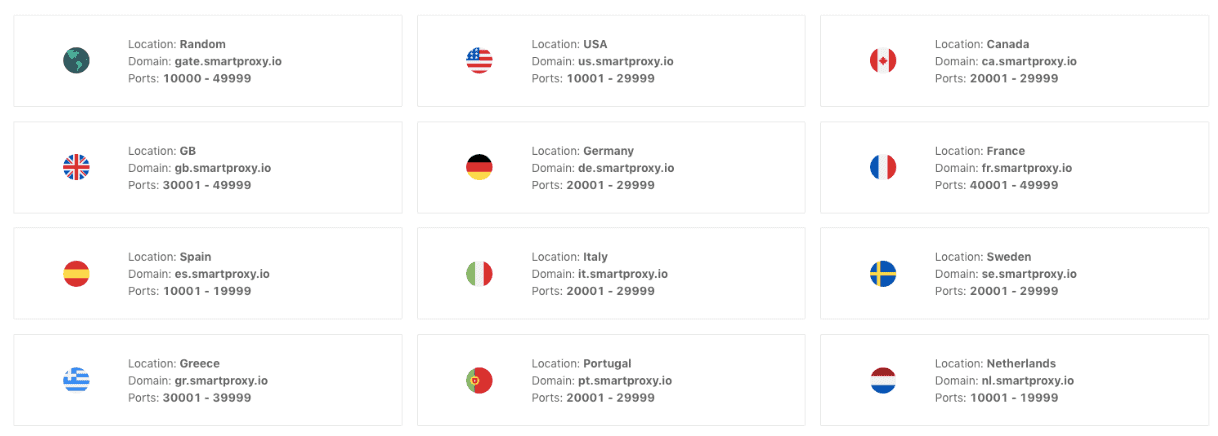
Task: Click the Spain flag icon
Action: (77, 273)
